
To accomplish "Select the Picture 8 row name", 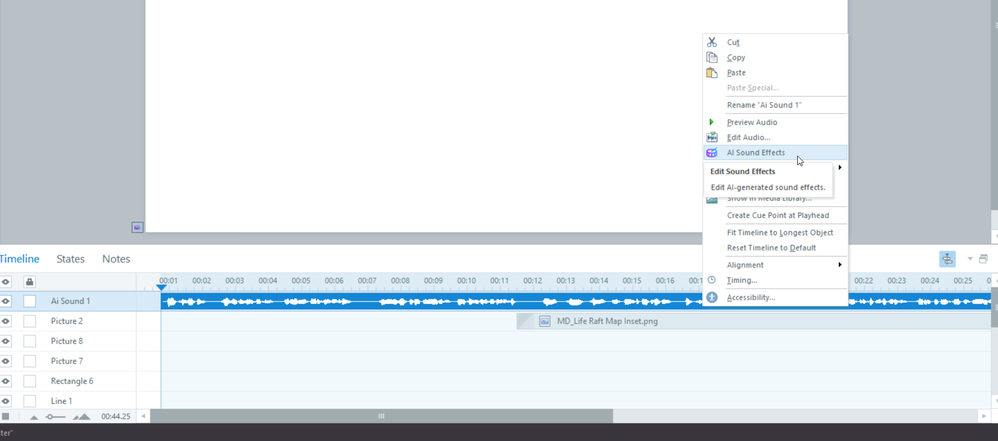I will coord(67,341).
